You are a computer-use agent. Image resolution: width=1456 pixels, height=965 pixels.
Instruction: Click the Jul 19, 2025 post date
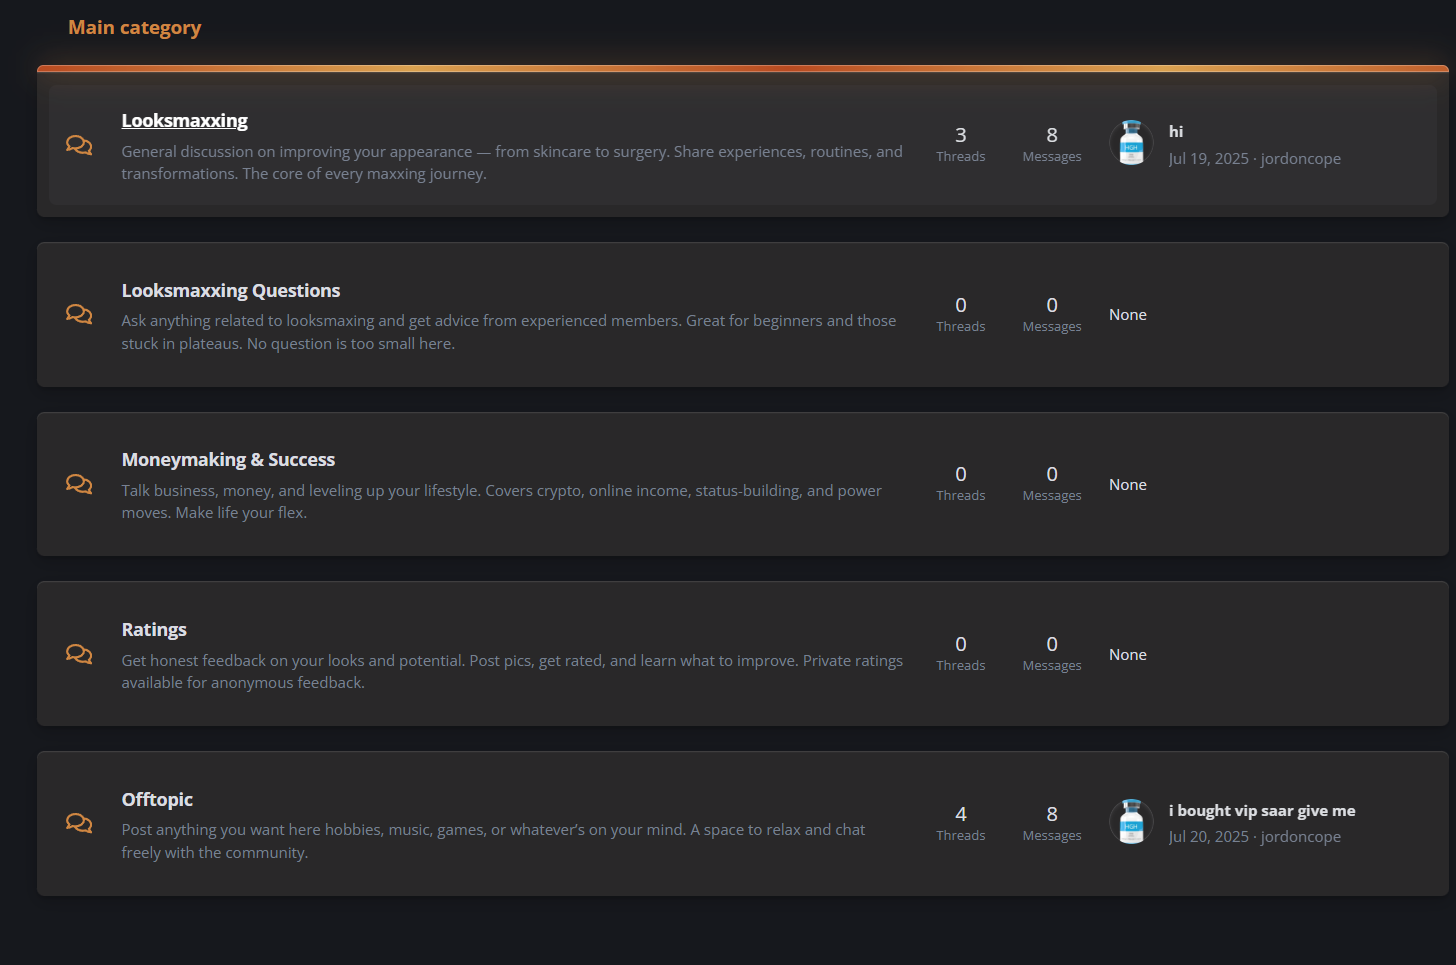pos(1208,159)
